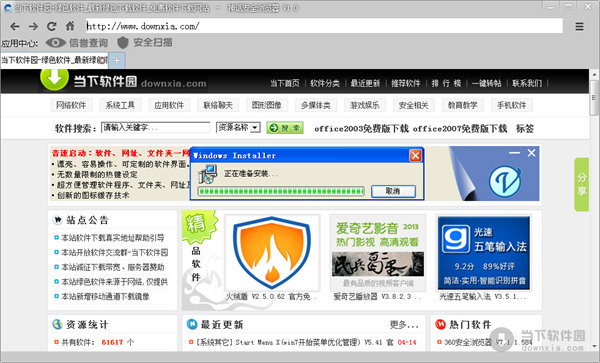Open office2003免费版下载 link

[x=361, y=129]
